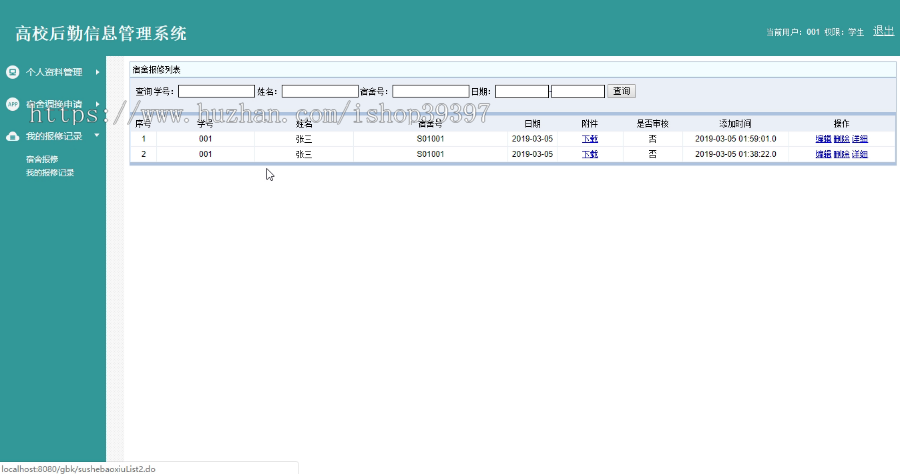Screen dimensions: 900x474
Task: Edit the record added at 01:38:22
Action: click(x=823, y=154)
